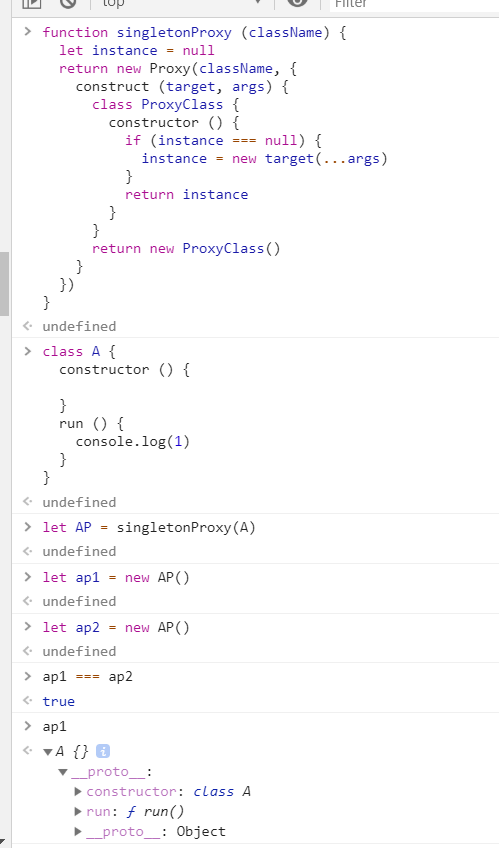
Task: Click 'return new ProxyClass()' code line
Action: pyautogui.click(x=186, y=249)
